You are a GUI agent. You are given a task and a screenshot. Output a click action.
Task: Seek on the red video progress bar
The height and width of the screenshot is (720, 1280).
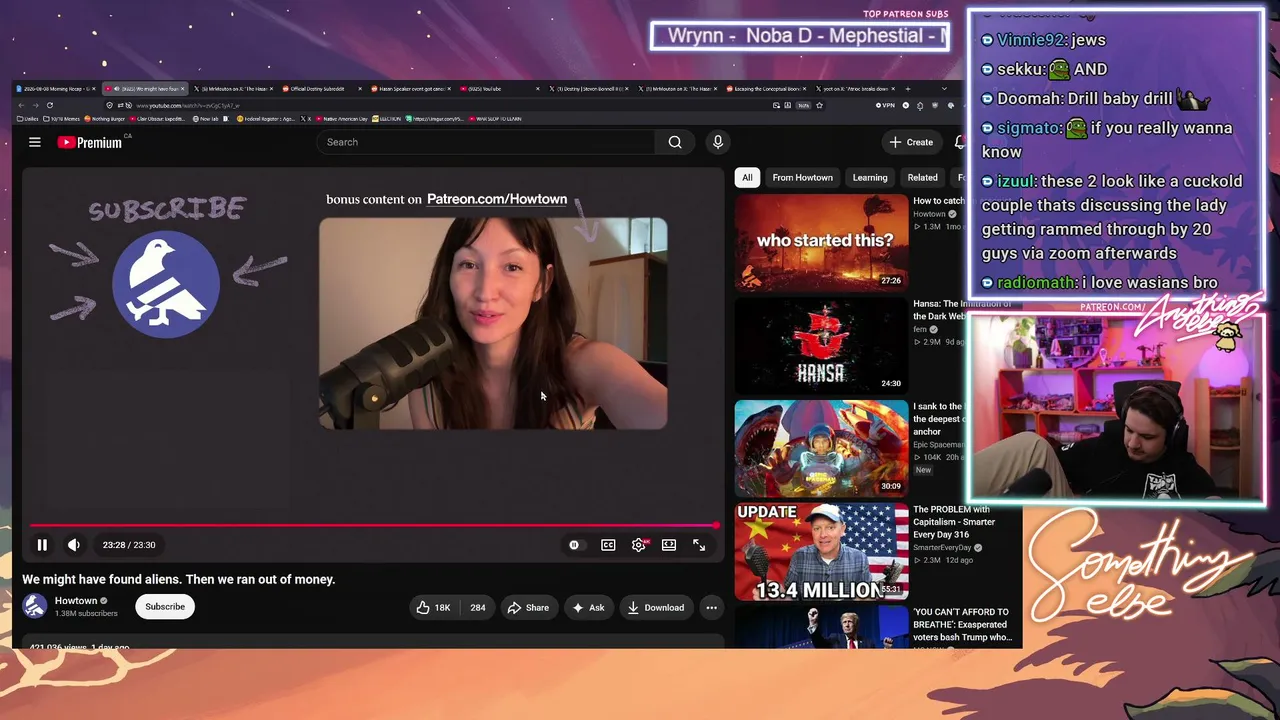[x=373, y=524]
